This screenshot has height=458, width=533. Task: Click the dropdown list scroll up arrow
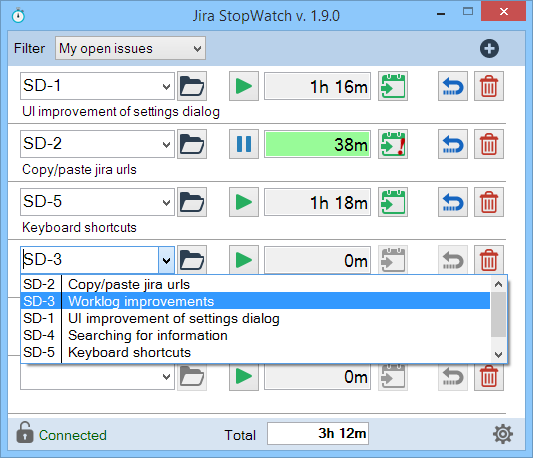(498, 284)
